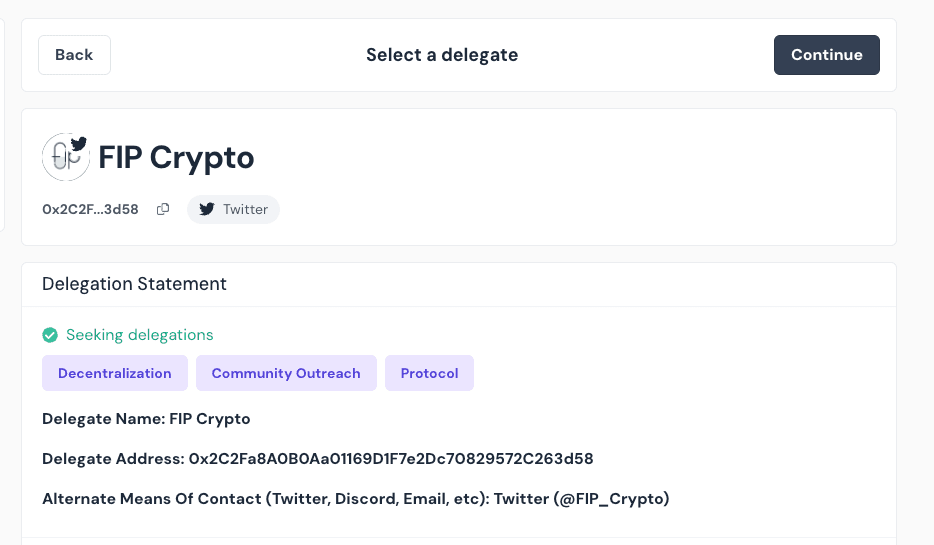This screenshot has height=545, width=934.
Task: Click the Seeking delegations status text
Action: [139, 335]
